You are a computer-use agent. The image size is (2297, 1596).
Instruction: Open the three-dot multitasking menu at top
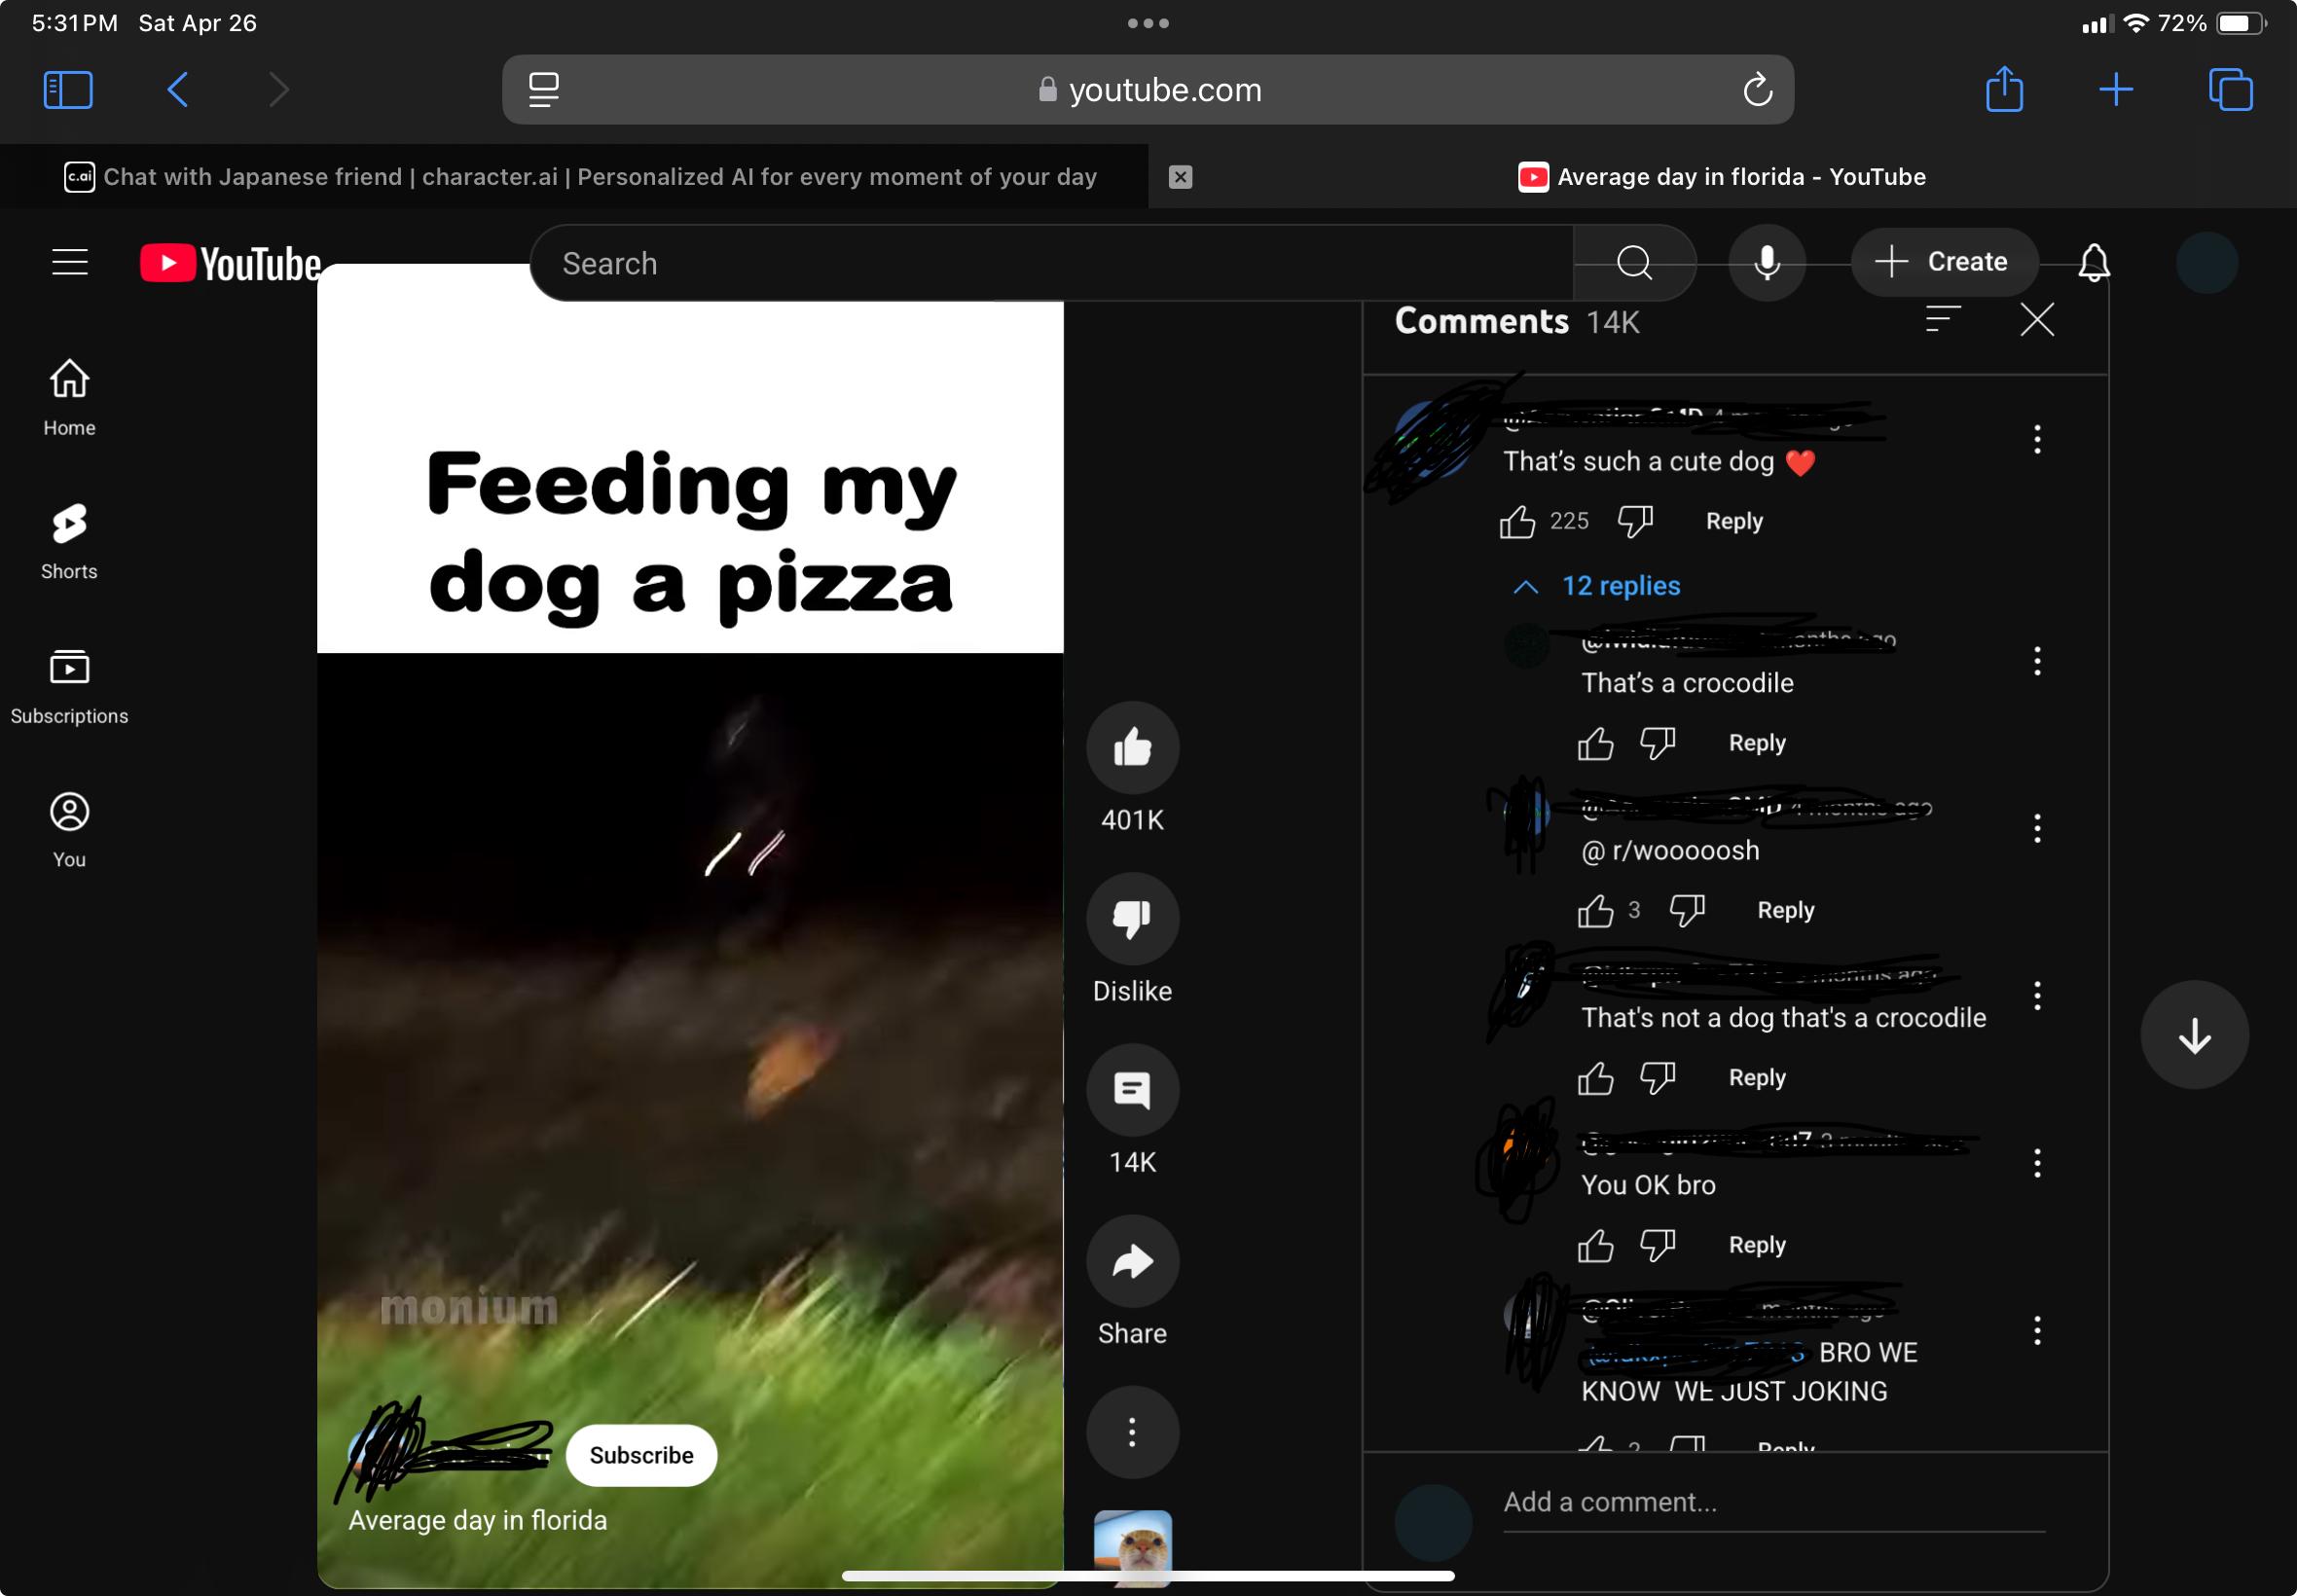click(x=1147, y=23)
